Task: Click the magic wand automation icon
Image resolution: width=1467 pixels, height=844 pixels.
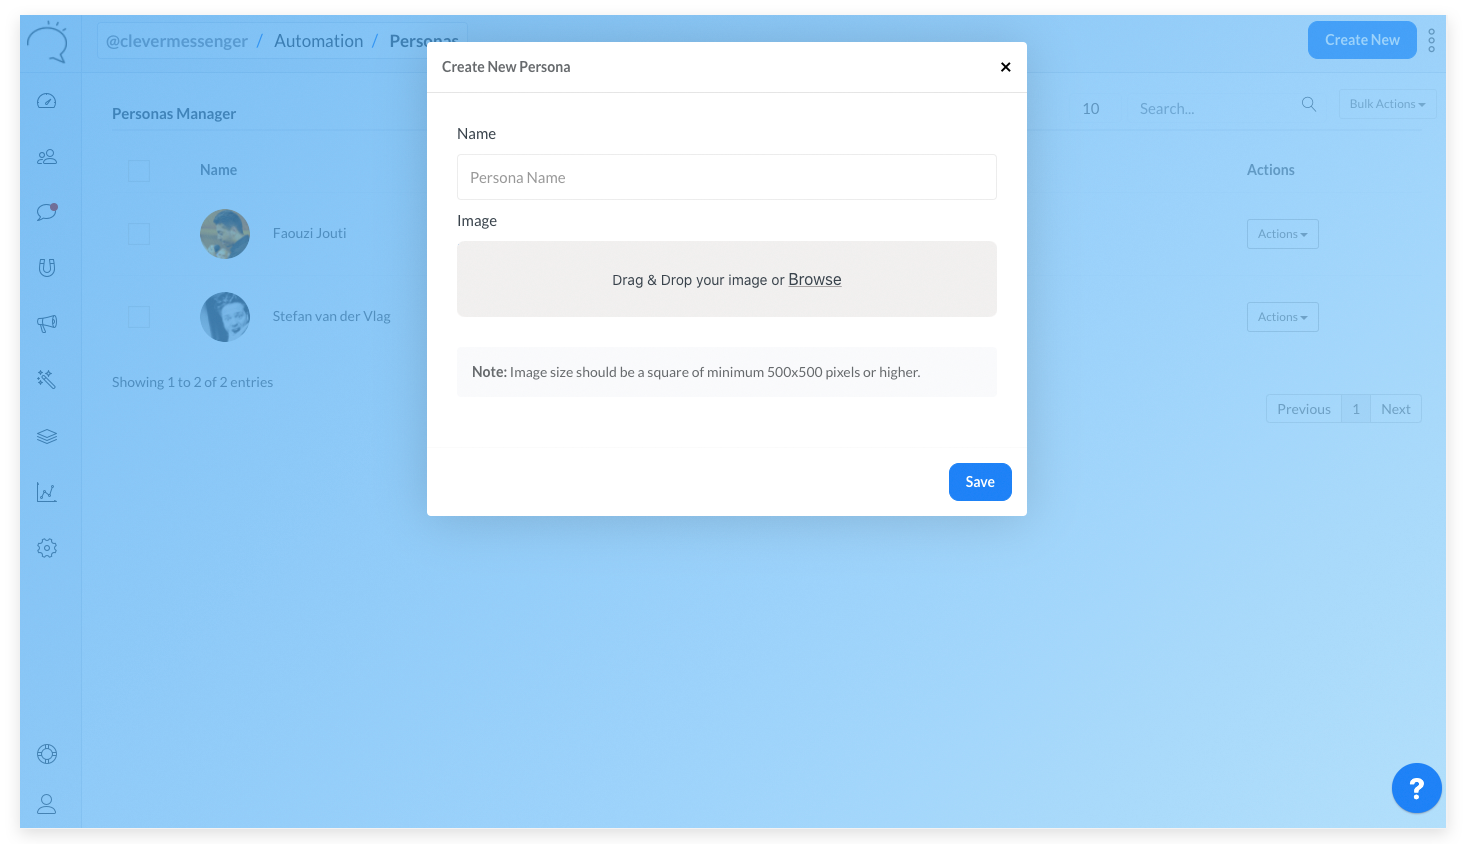Action: 47,379
